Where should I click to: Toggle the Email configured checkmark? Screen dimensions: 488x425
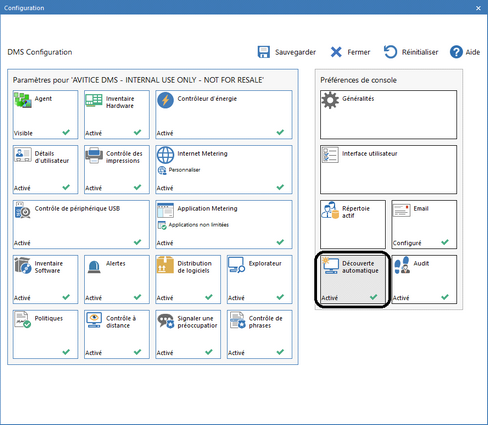pyautogui.click(x=445, y=242)
